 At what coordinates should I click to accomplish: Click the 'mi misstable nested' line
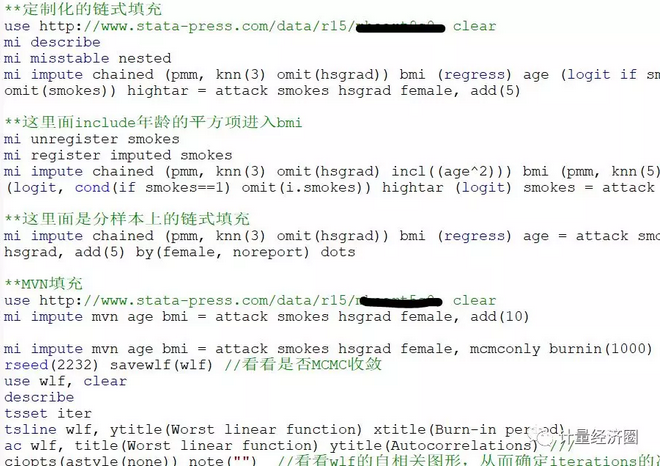tap(88, 58)
